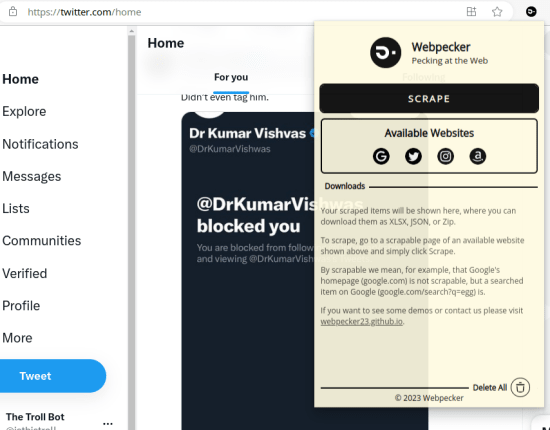Open Explore in the sidebar
Viewport: 550px width, 430px height.
coord(24,112)
